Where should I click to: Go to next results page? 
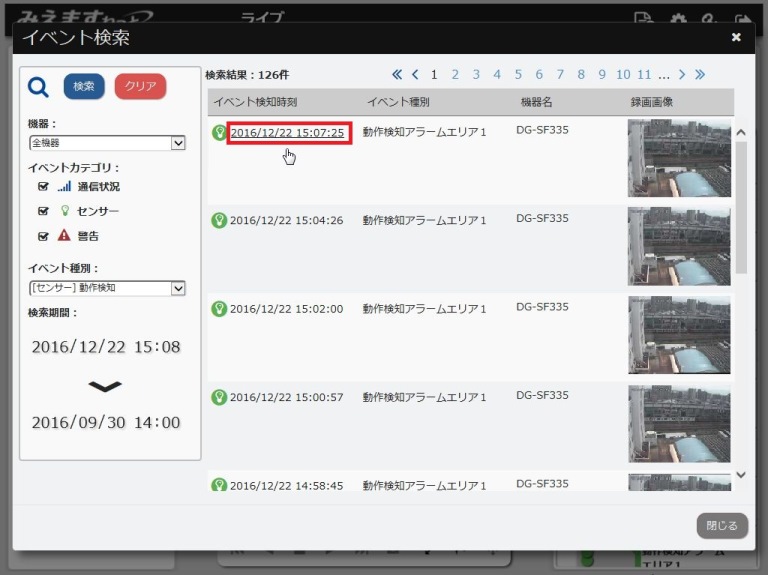[682, 74]
